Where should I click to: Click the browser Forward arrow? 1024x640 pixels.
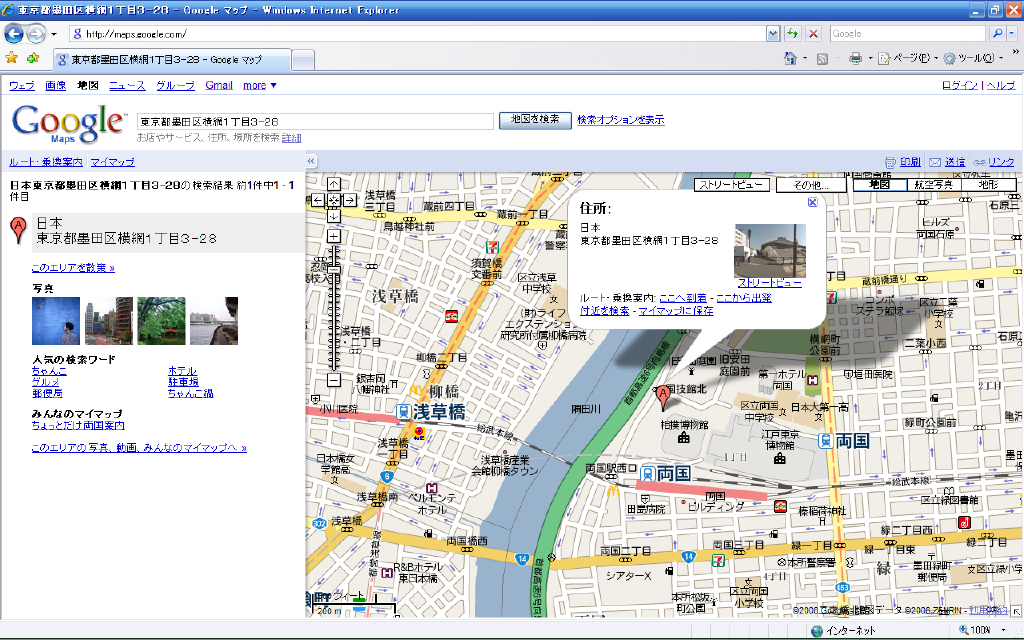coord(36,33)
